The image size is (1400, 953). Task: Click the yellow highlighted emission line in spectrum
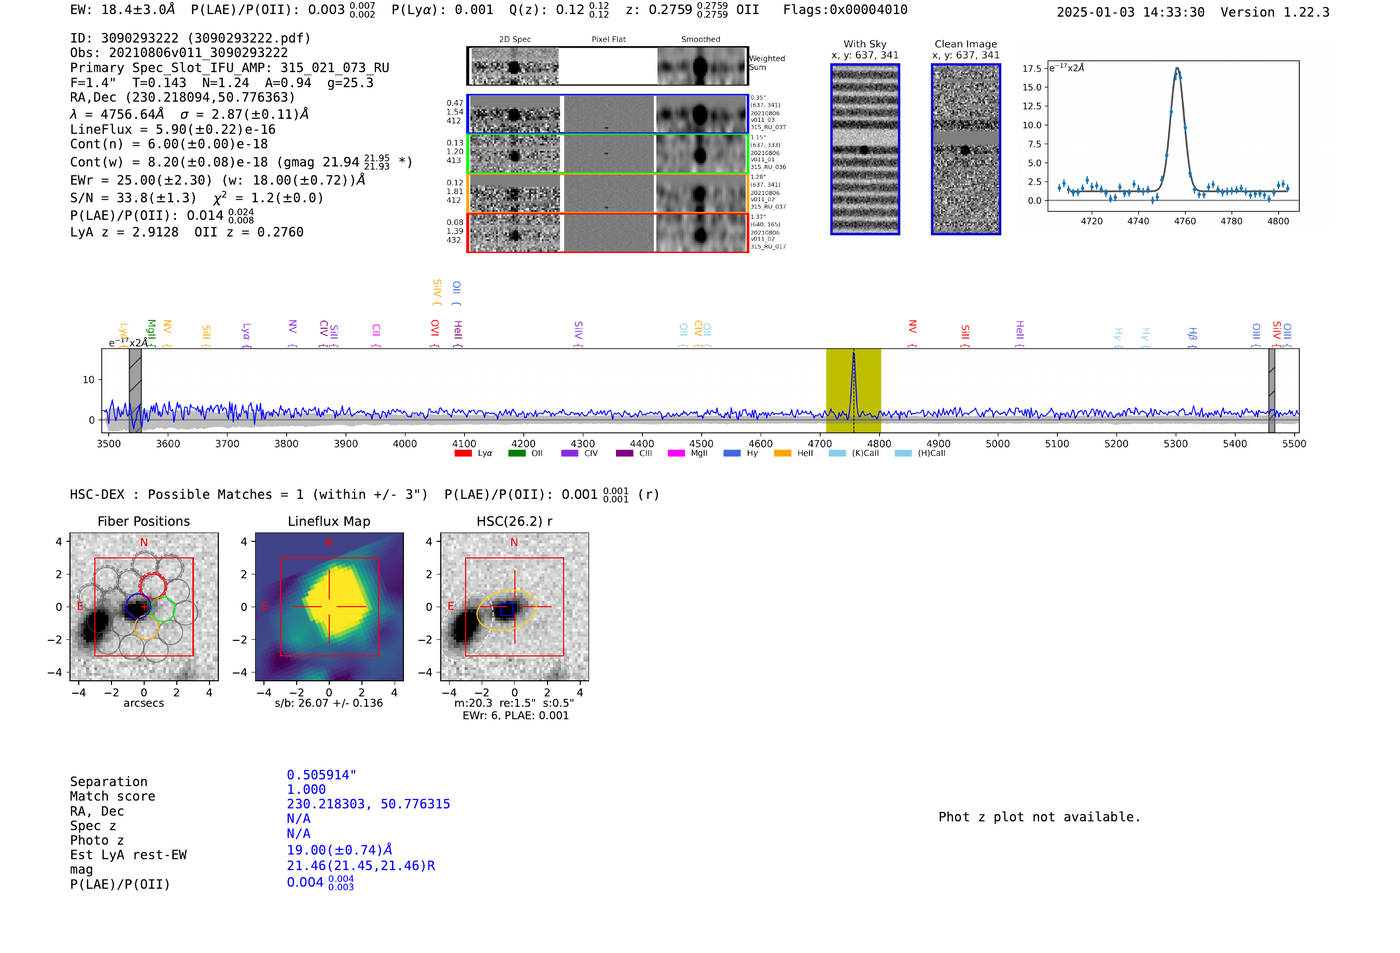tap(853, 391)
